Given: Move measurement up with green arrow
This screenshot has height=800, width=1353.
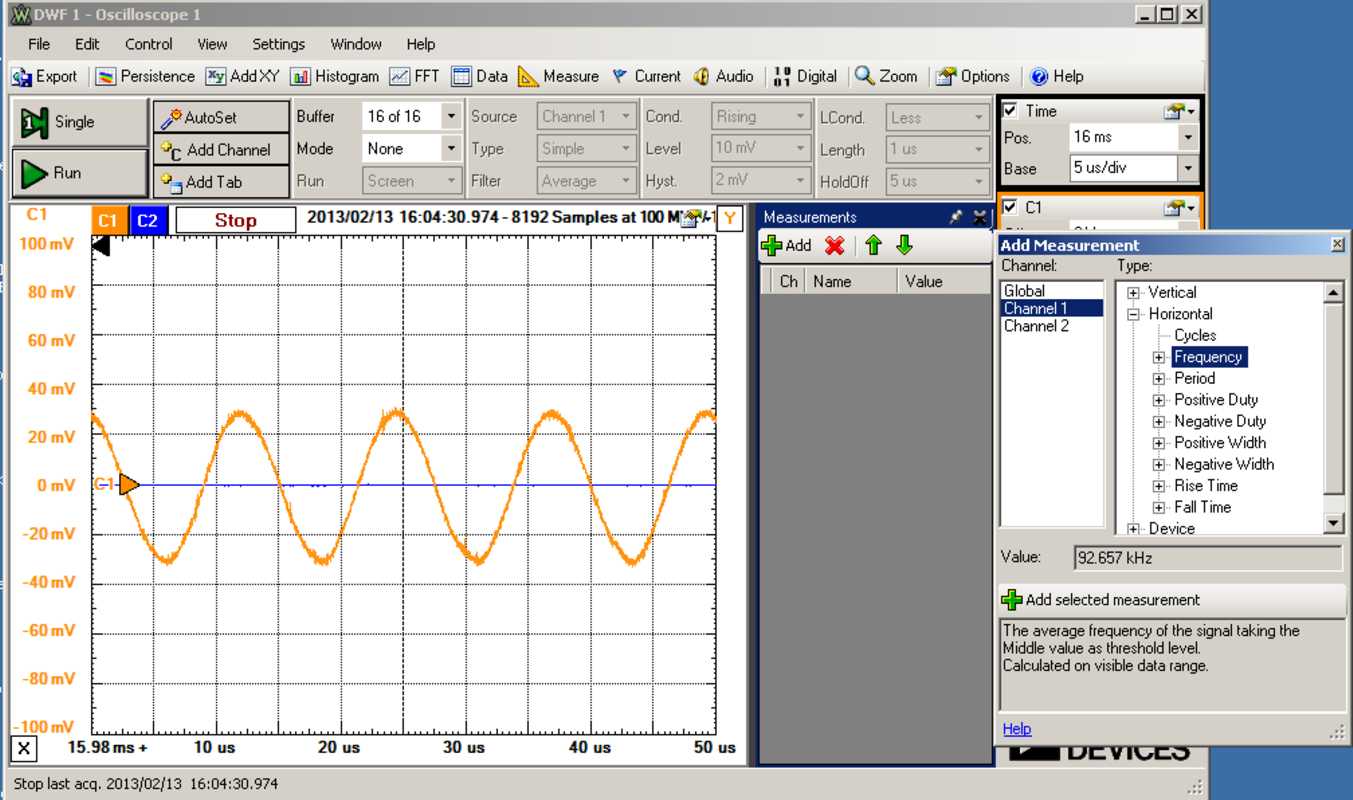Looking at the screenshot, I should (873, 246).
